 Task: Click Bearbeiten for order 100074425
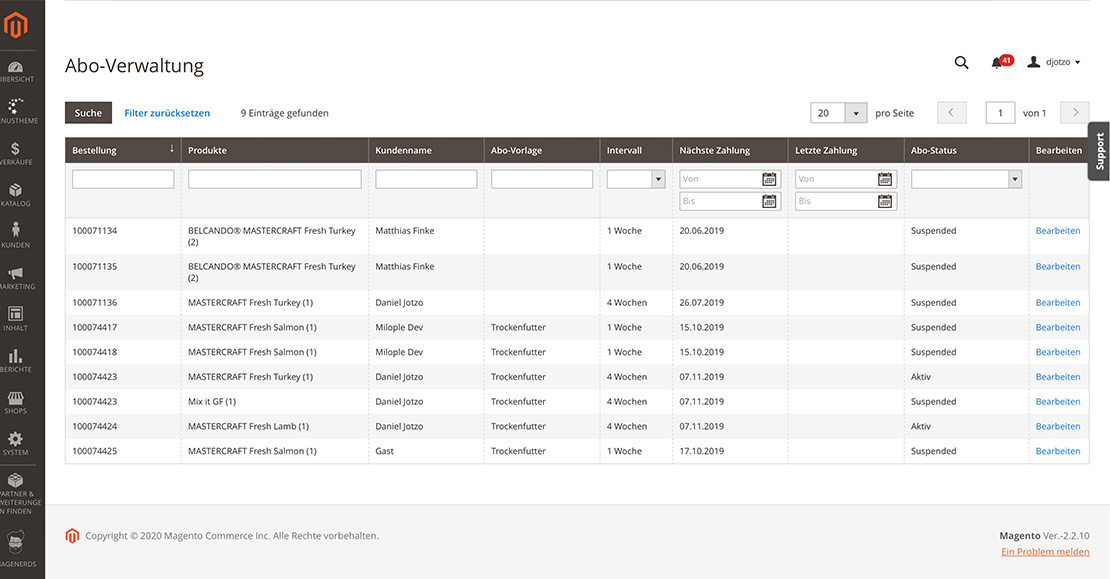[1058, 451]
